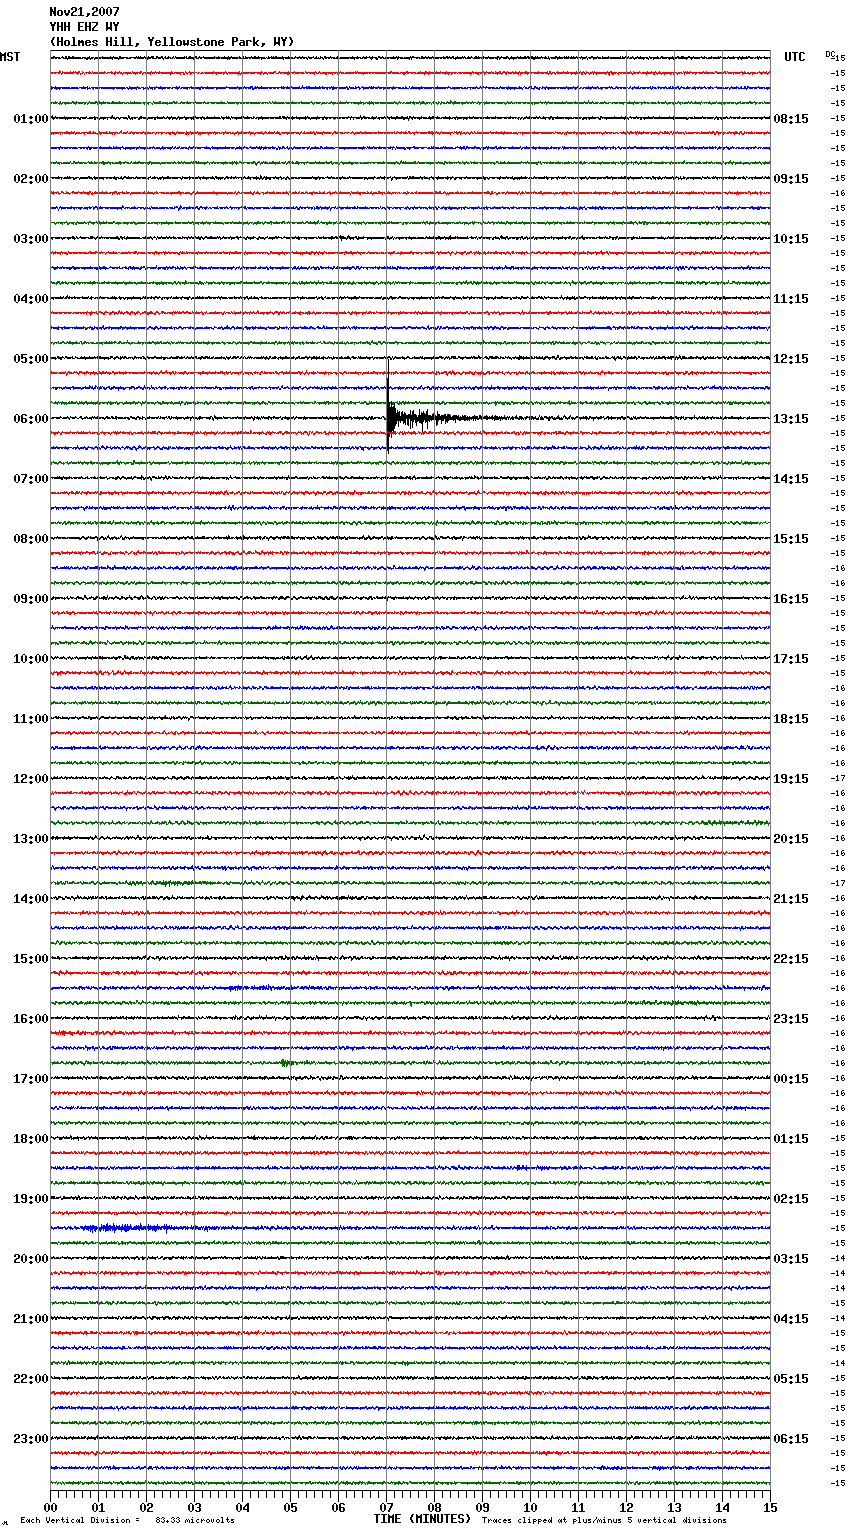
Task: Pick the 15:00 MST time label
Action: [30, 959]
